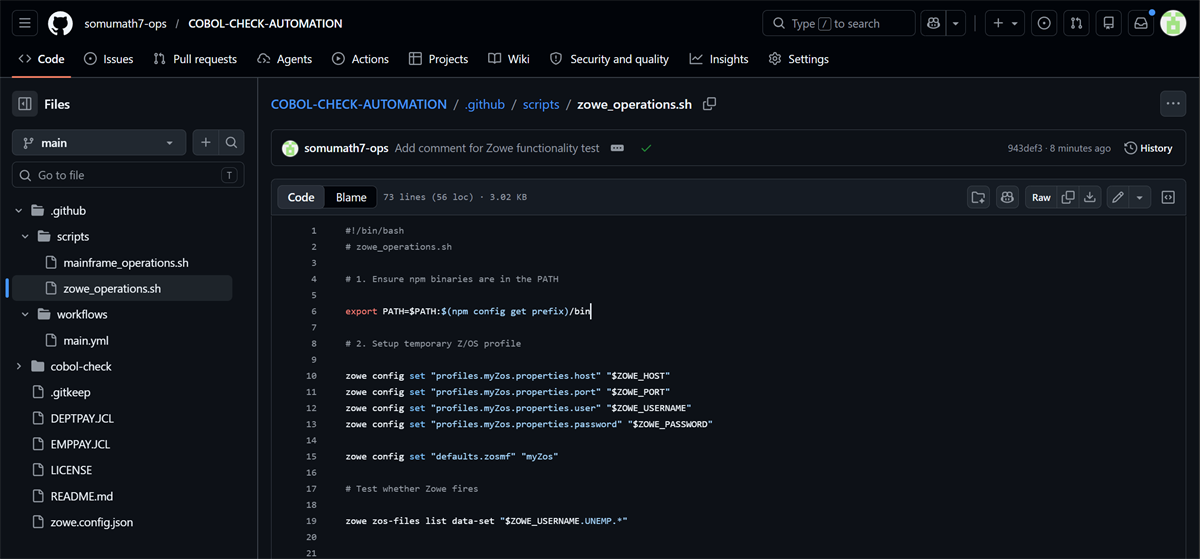Collapse the scripts folder

[25, 237]
